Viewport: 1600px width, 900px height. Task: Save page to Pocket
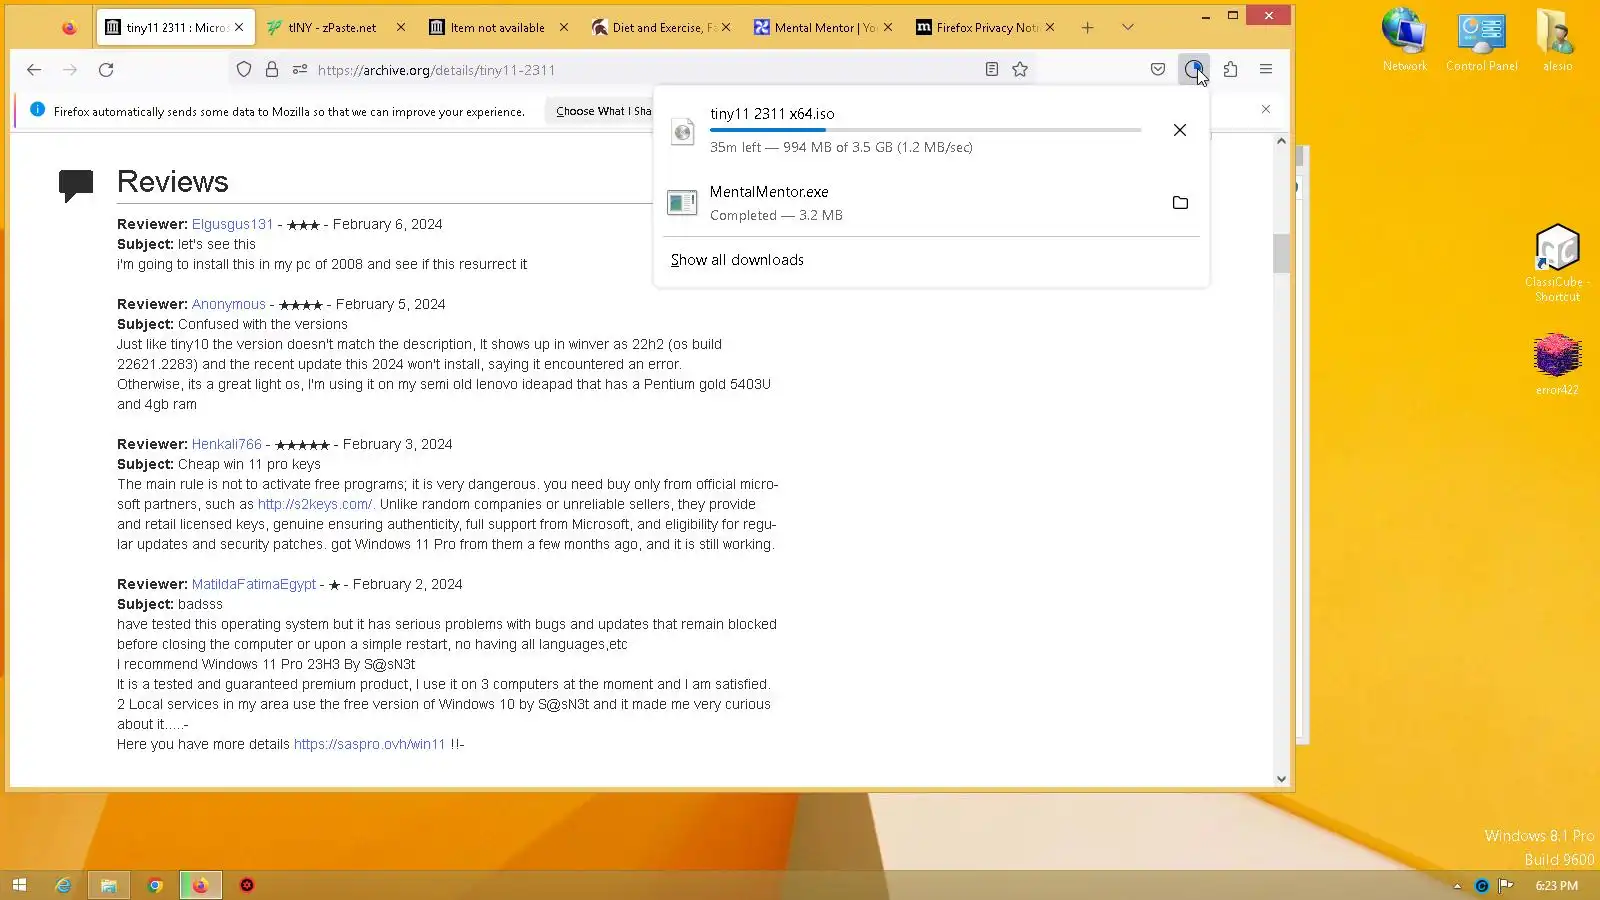(1158, 70)
